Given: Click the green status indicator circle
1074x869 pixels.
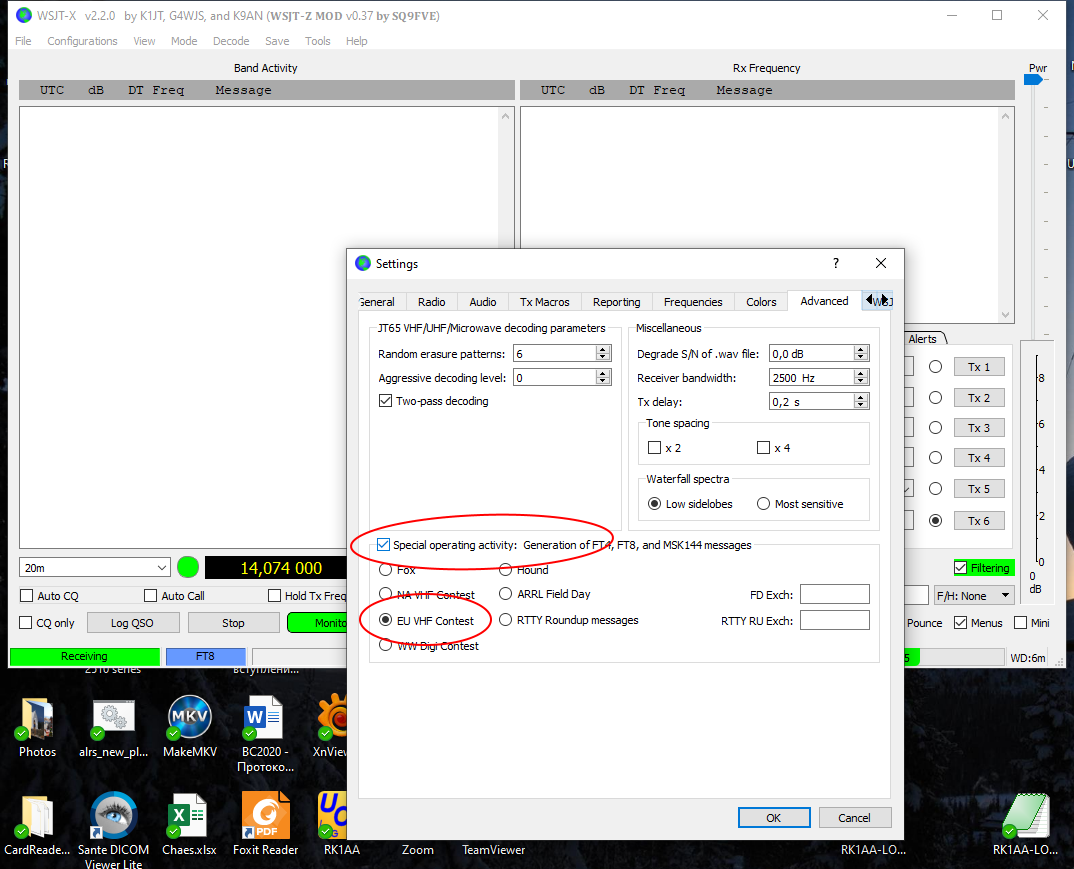Looking at the screenshot, I should point(188,568).
